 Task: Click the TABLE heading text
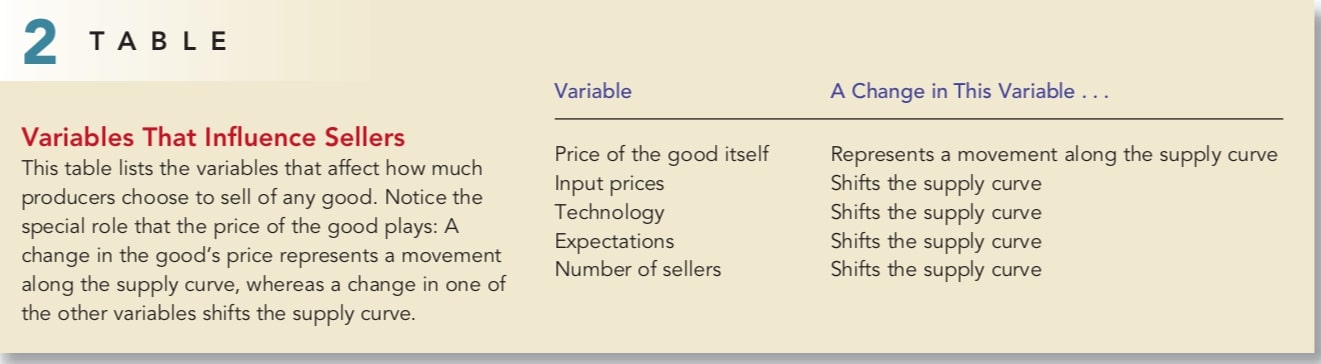[x=158, y=42]
